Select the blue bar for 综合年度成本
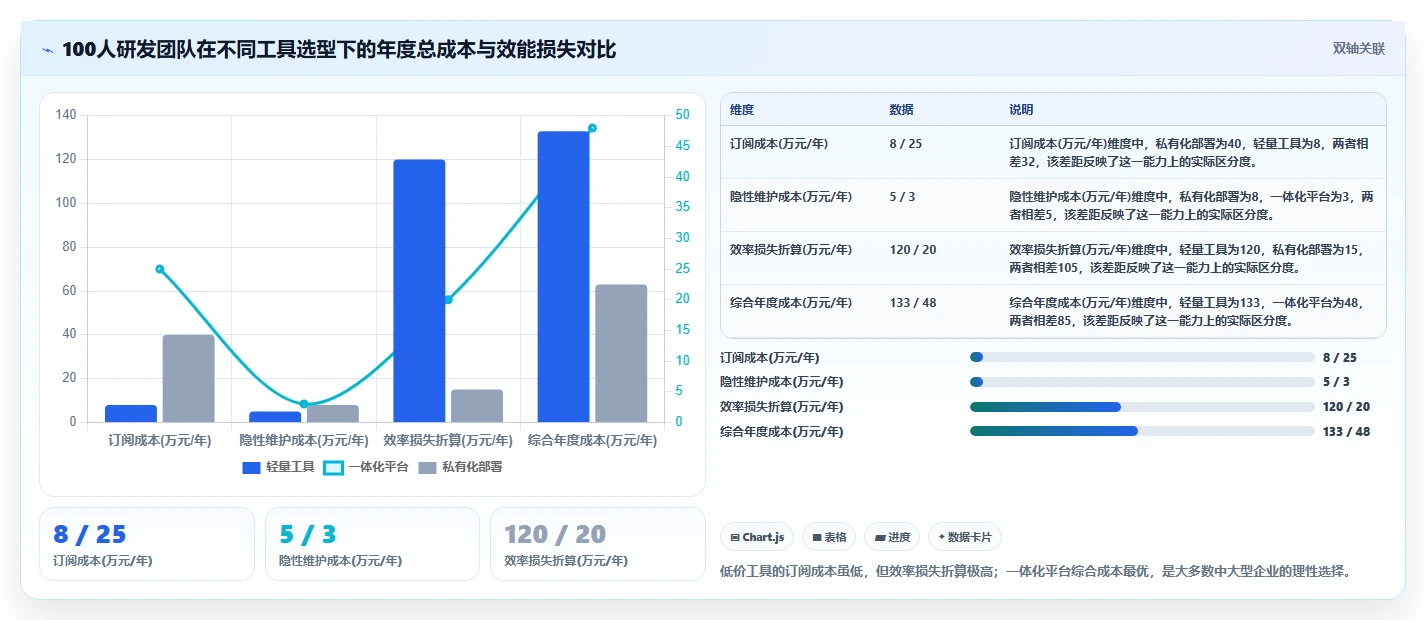This screenshot has height=620, width=1426. (563, 277)
